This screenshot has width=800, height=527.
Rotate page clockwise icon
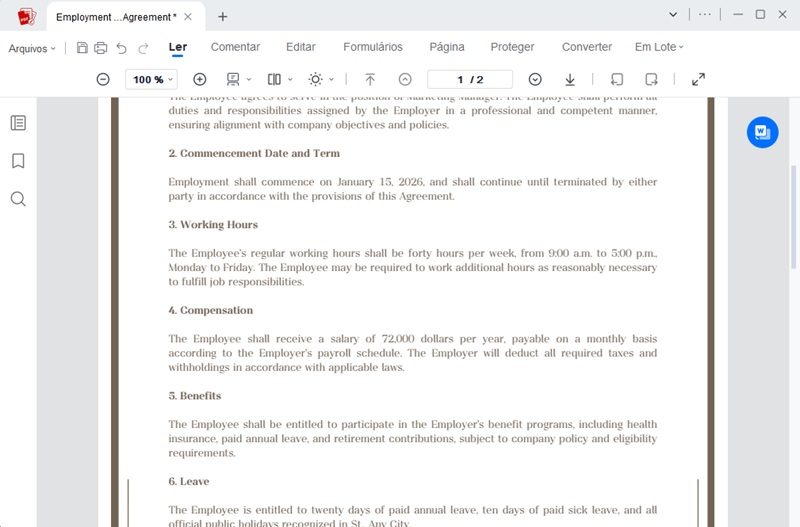pos(652,79)
